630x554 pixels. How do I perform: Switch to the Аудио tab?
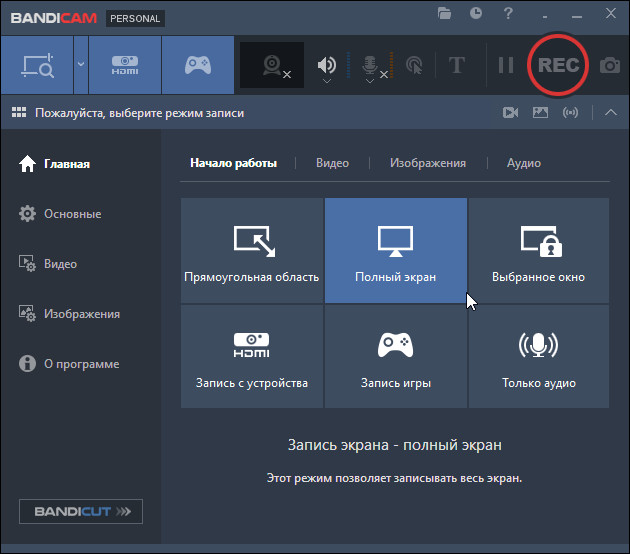tap(523, 163)
